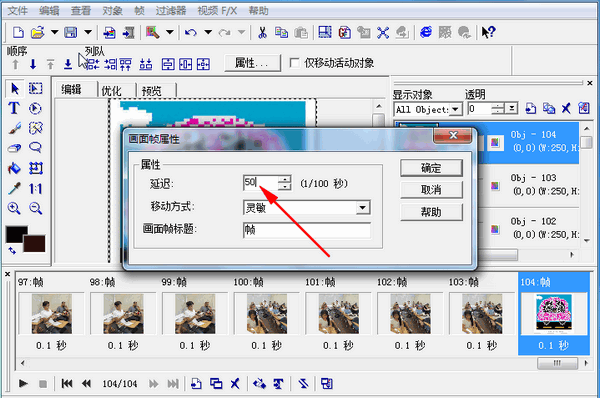The height and width of the screenshot is (398, 600).
Task: Move object down one in order
Action: pyautogui.click(x=33, y=64)
